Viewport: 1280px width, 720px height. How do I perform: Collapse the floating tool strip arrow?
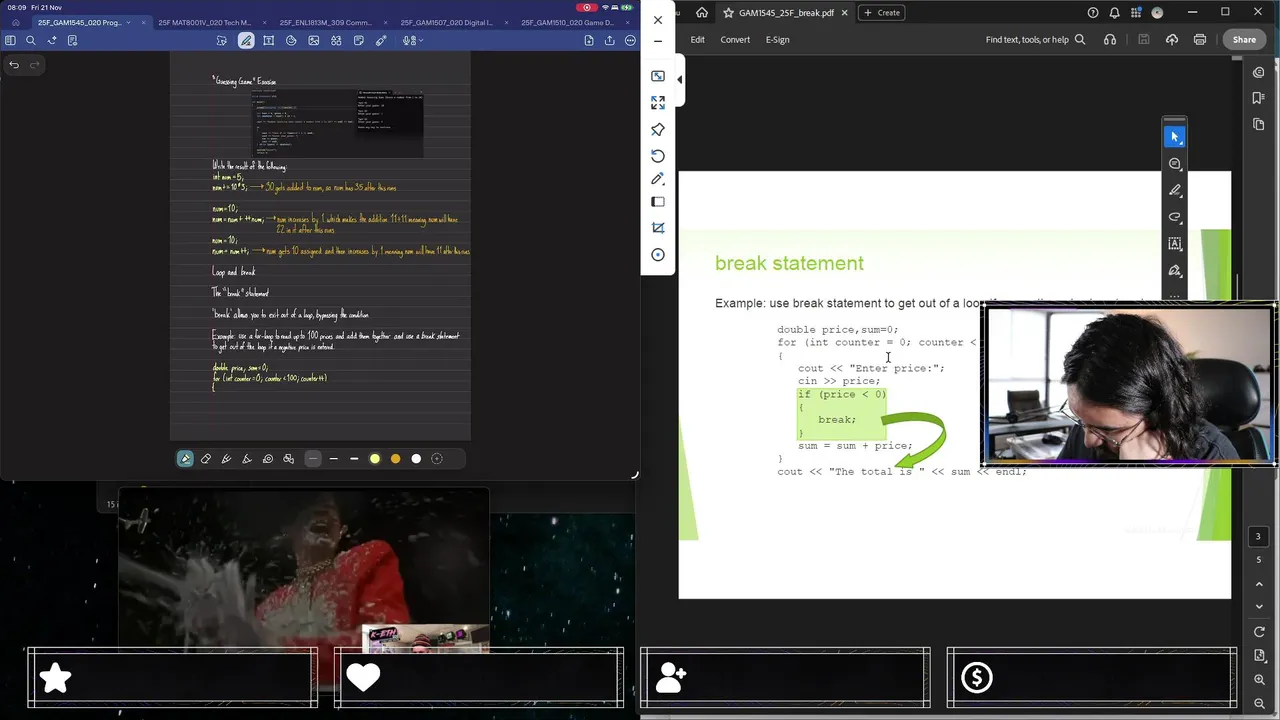(x=680, y=80)
